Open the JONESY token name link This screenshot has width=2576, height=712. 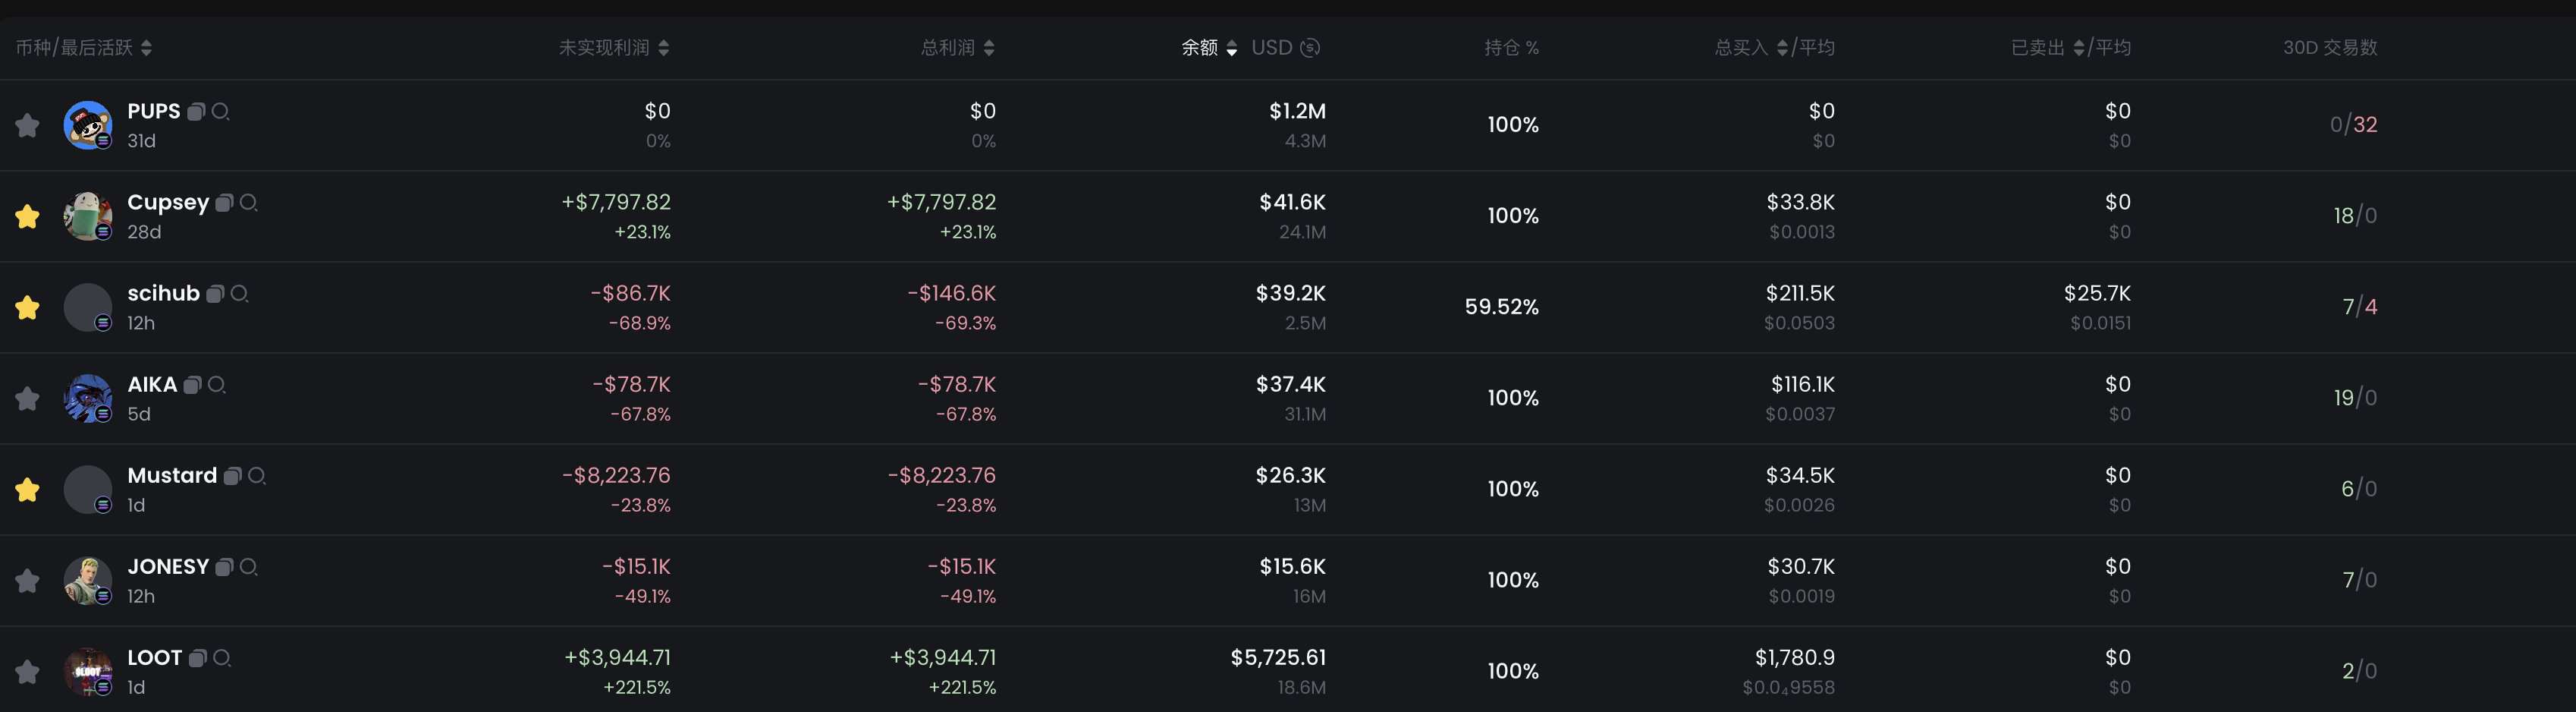(x=168, y=566)
